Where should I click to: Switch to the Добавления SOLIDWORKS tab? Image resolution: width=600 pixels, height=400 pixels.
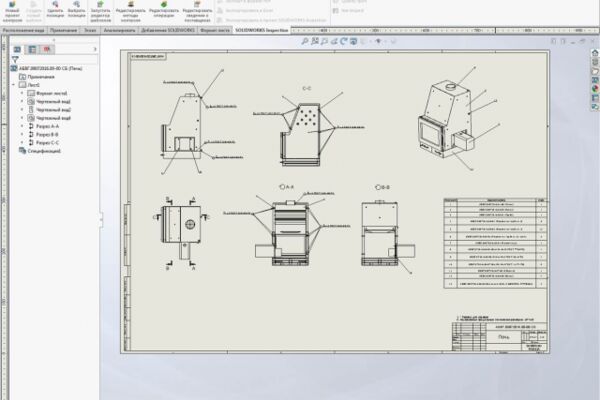tap(168, 30)
